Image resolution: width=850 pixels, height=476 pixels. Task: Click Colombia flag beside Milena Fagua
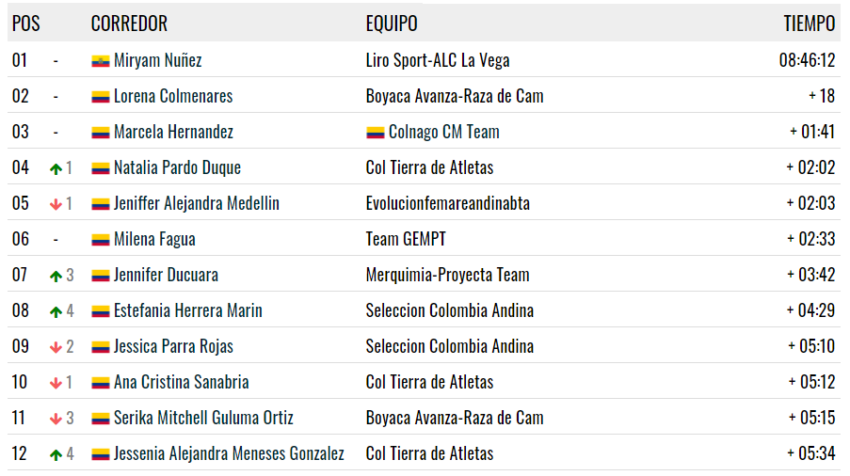click(x=100, y=240)
